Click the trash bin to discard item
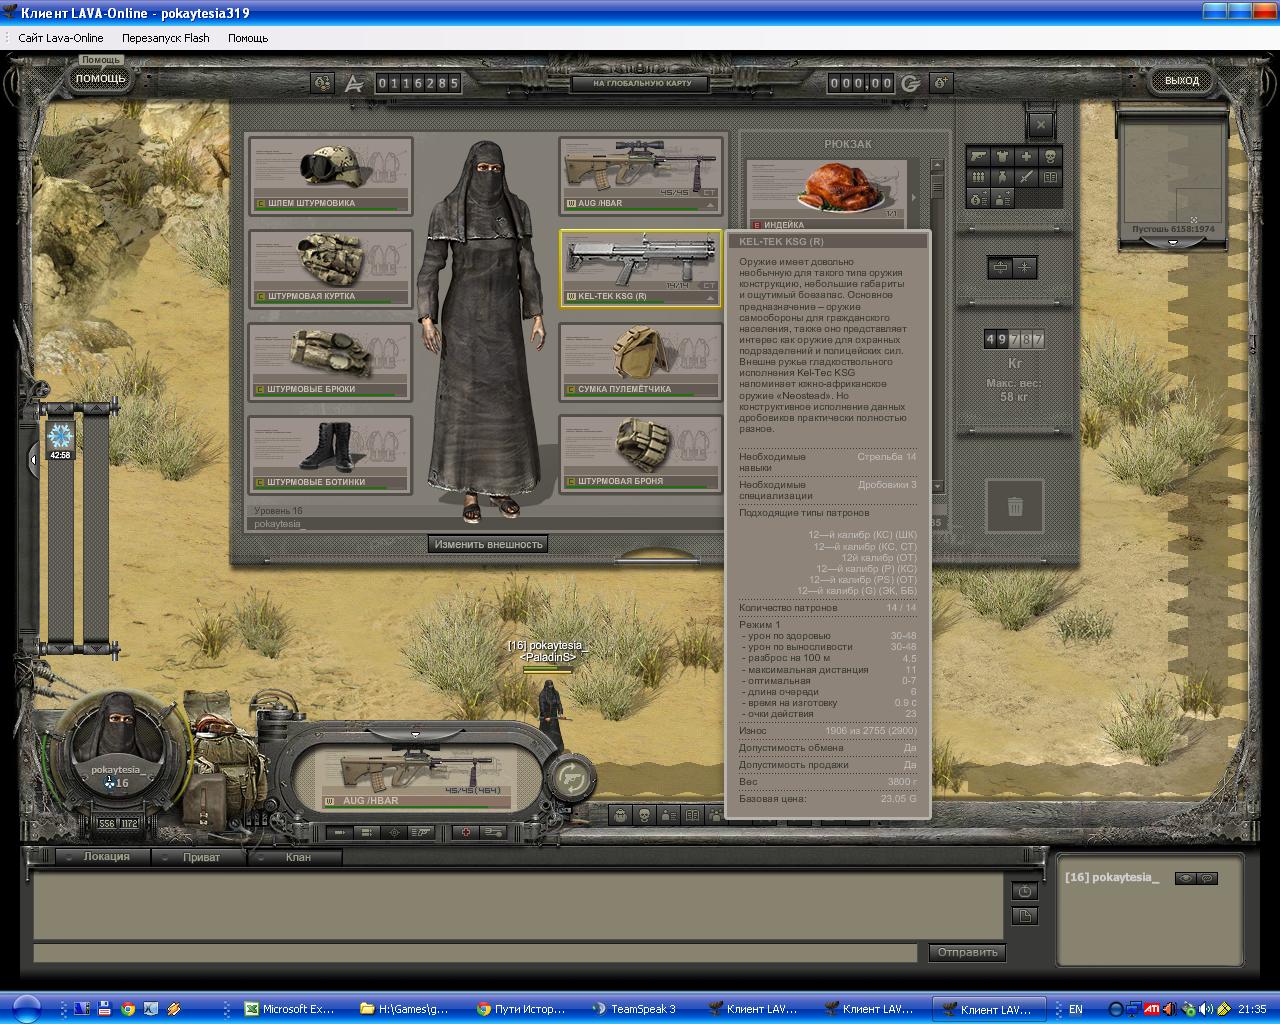This screenshot has height=1024, width=1280. (x=1015, y=507)
